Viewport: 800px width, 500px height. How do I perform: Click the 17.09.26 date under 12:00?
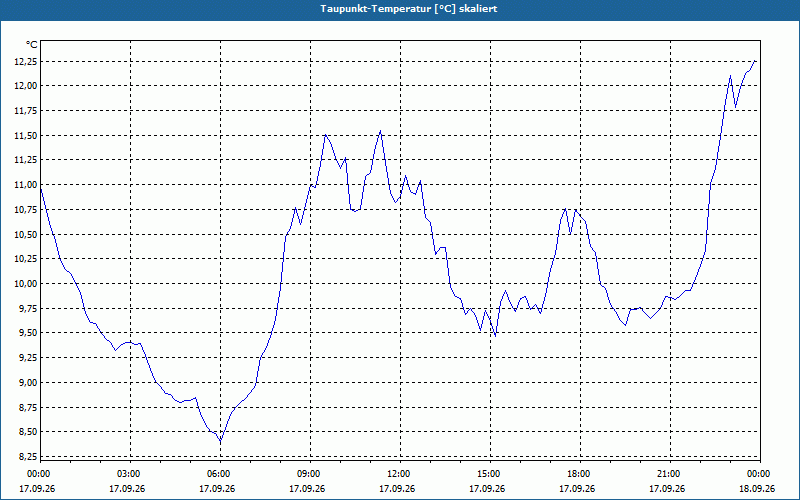tap(397, 489)
